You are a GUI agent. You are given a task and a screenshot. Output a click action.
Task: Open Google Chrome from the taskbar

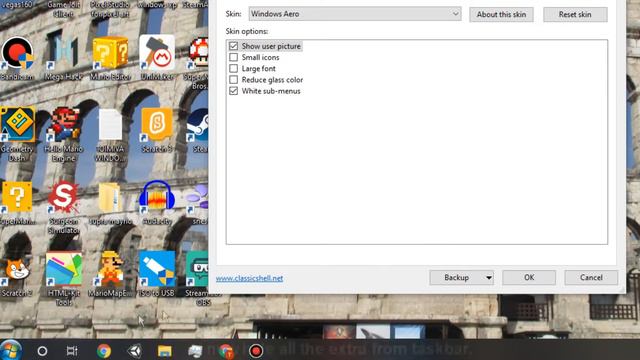(104, 351)
